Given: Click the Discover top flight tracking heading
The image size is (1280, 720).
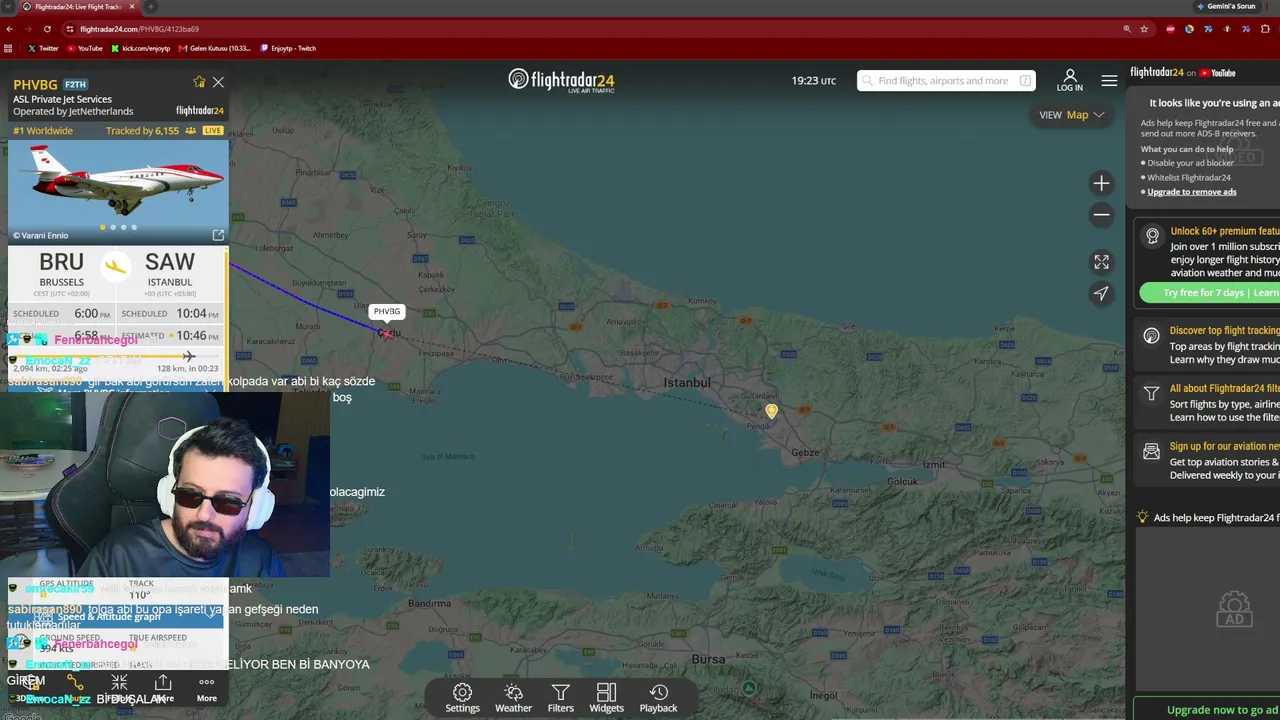Looking at the screenshot, I should pos(1225,331).
